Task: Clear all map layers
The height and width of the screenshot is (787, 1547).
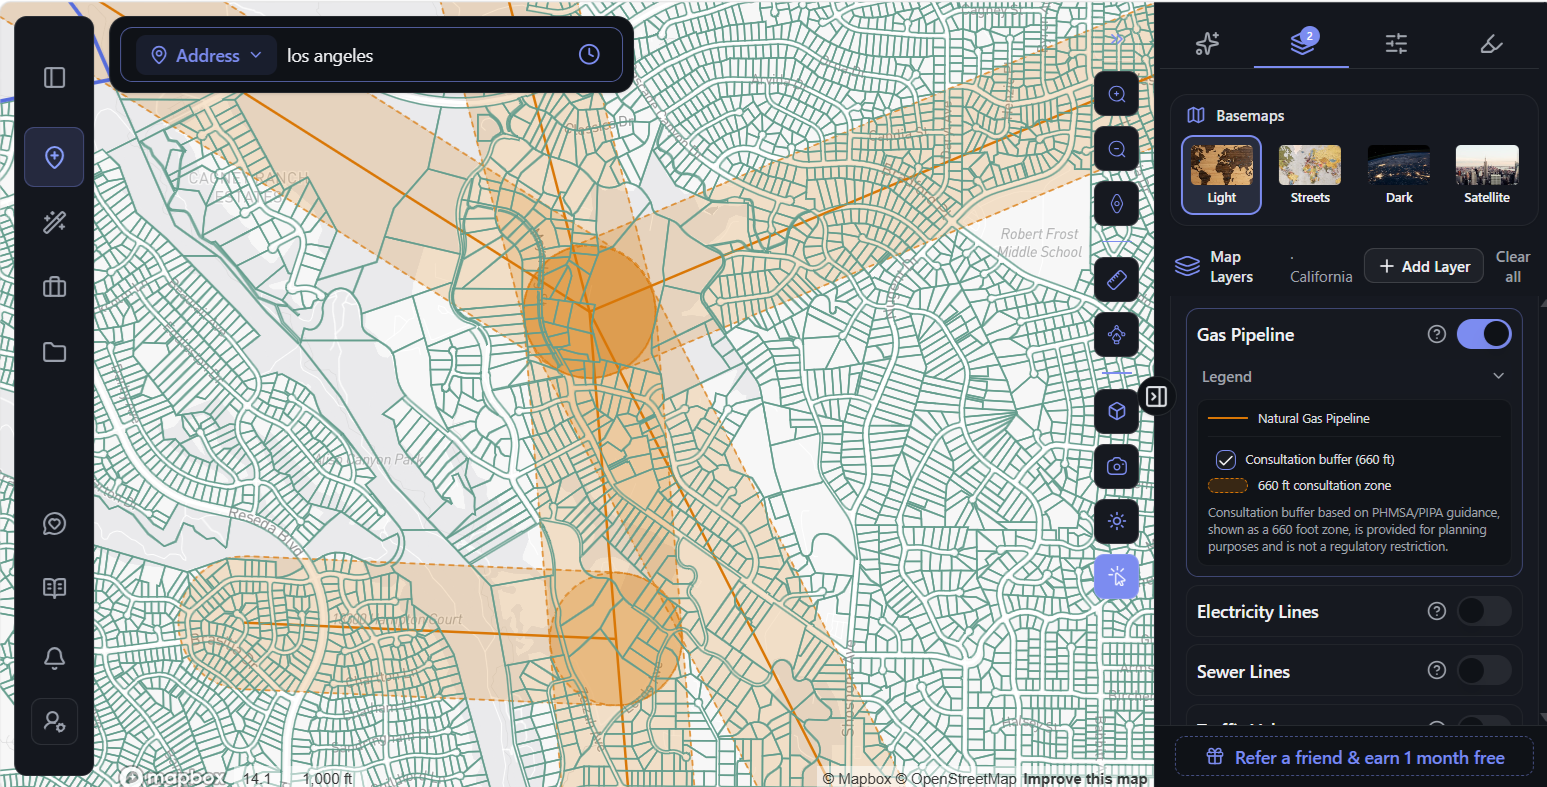Action: [x=1513, y=266]
